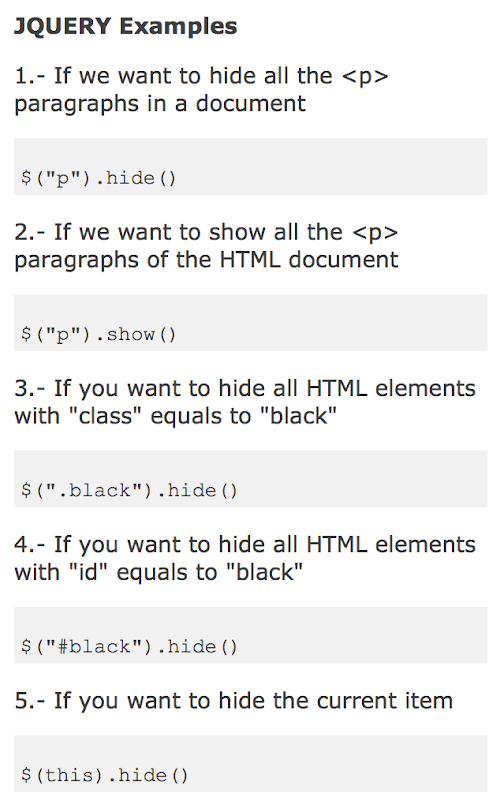This screenshot has height=808, width=500.
Task: Click the $("p").show() code snippet
Action: 98,334
